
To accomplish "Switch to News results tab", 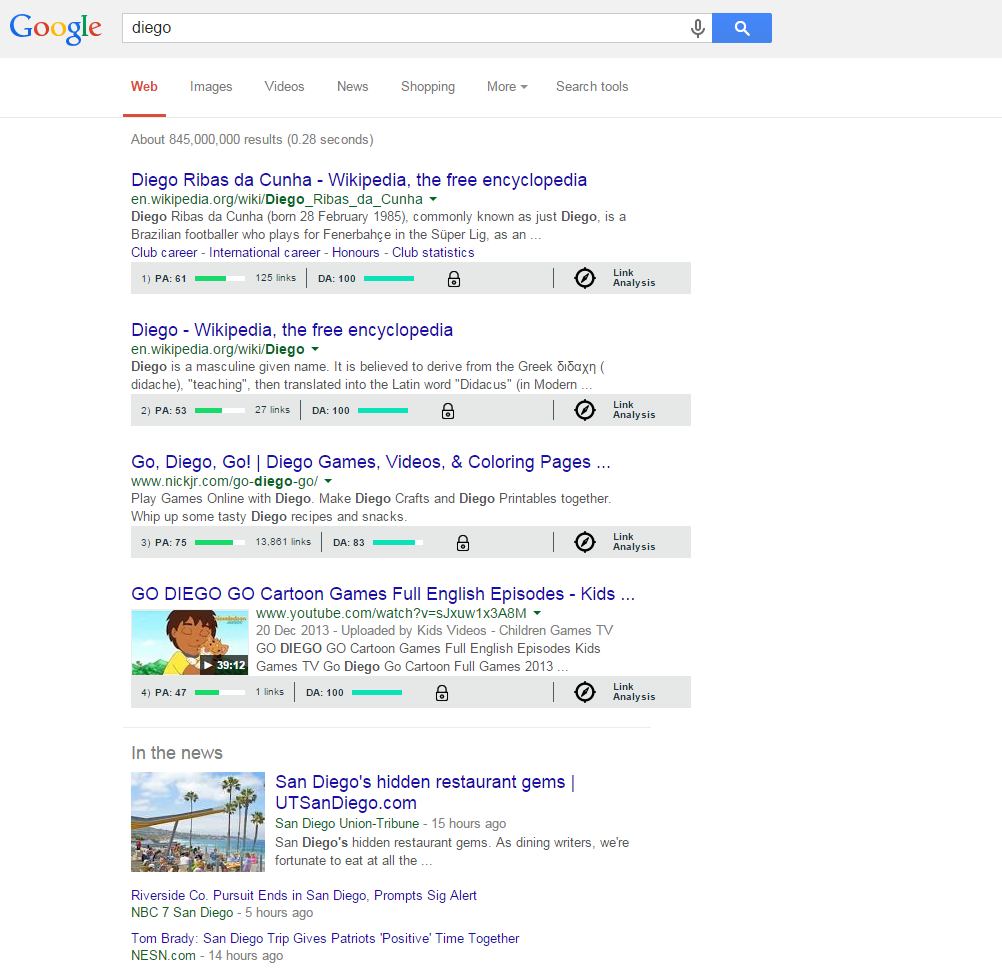I will click(353, 86).
